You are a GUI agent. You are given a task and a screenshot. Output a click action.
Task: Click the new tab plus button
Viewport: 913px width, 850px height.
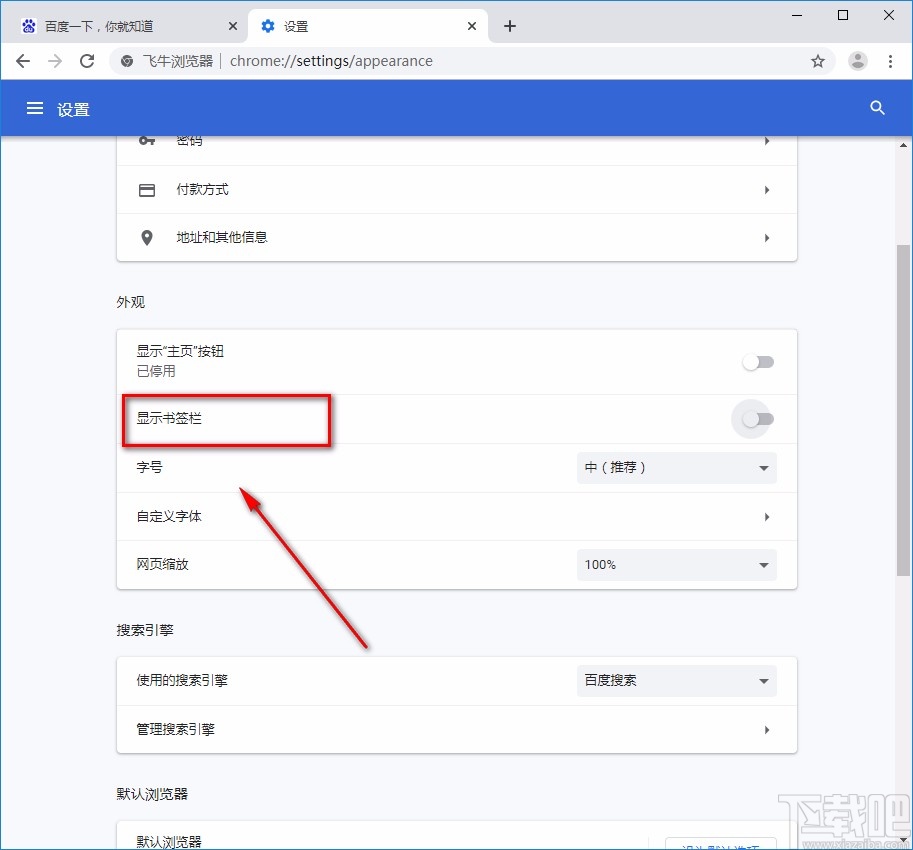509,25
